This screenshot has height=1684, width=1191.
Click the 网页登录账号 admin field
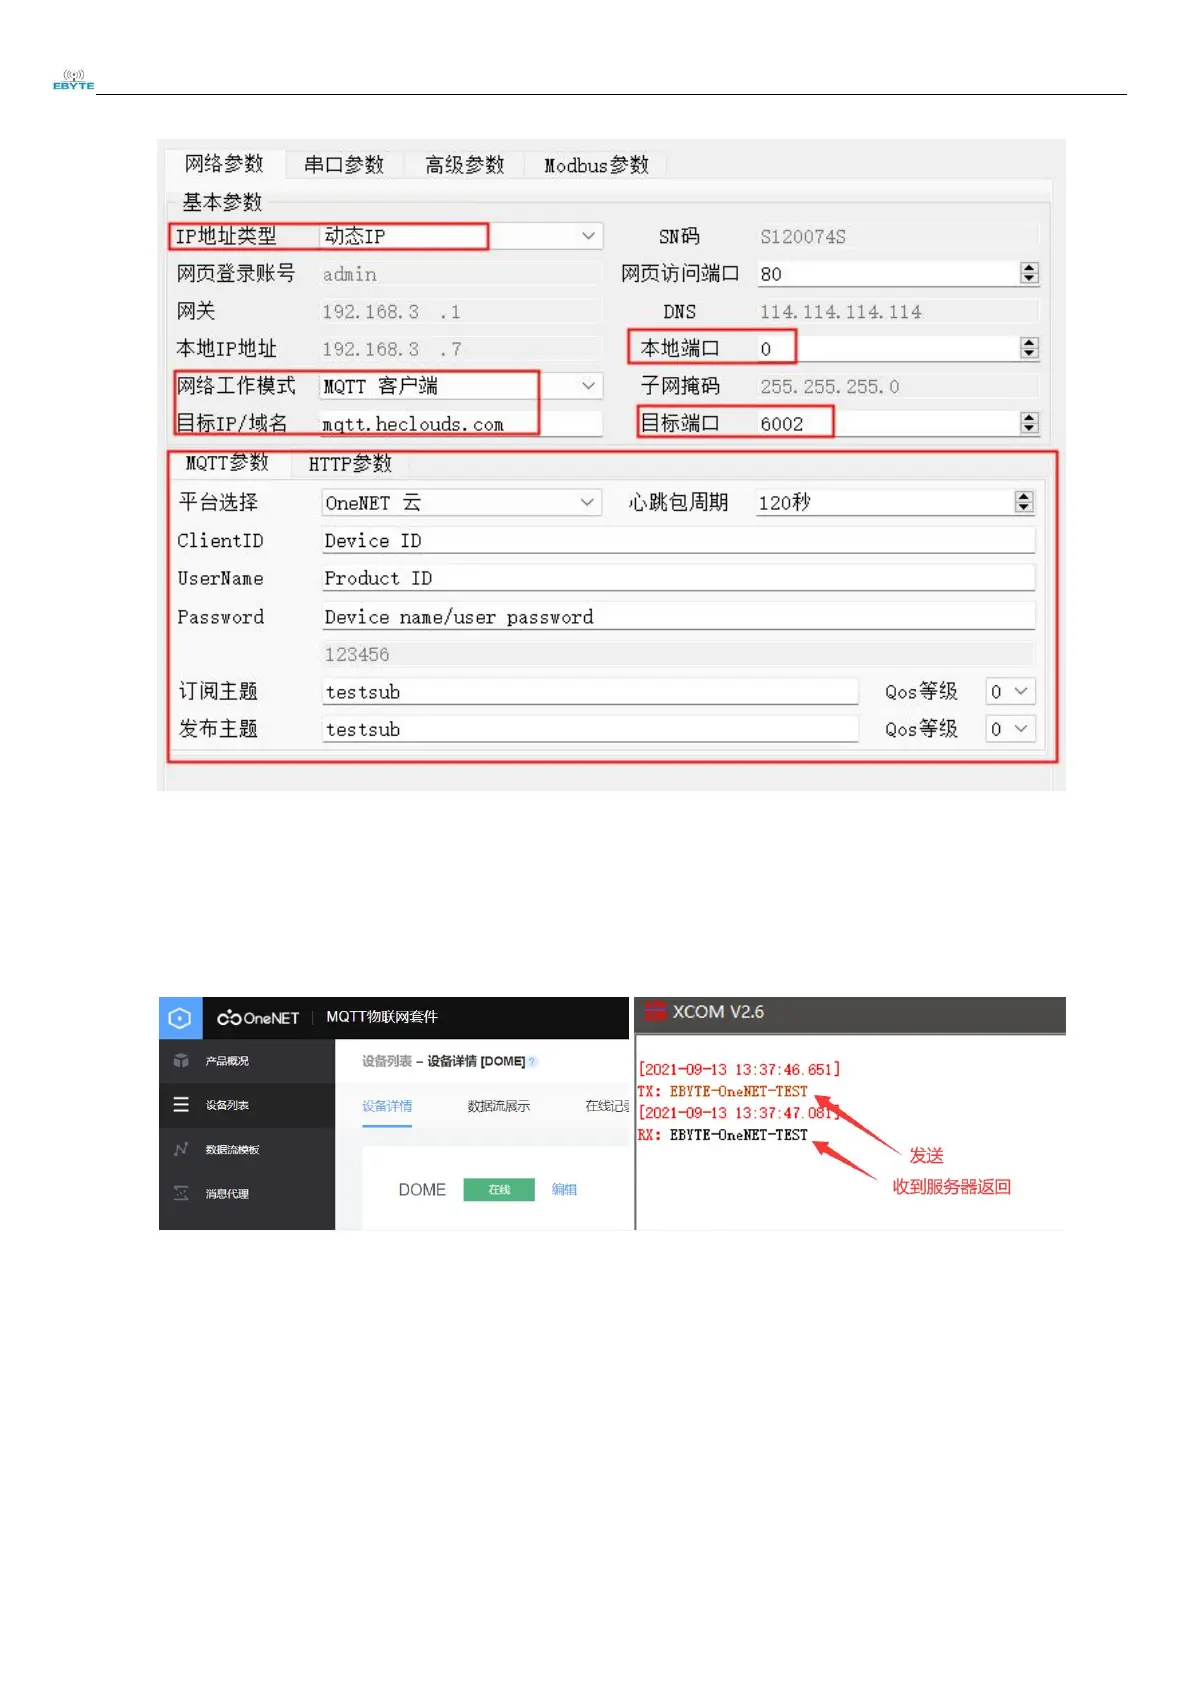pyautogui.click(x=461, y=274)
